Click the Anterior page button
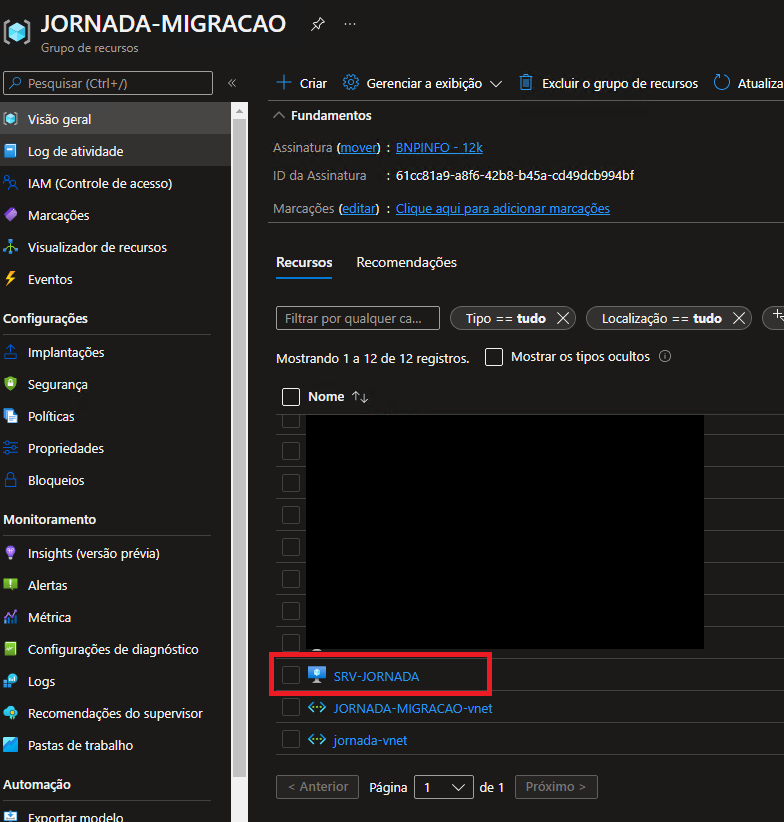The height and width of the screenshot is (822, 784). (318, 787)
